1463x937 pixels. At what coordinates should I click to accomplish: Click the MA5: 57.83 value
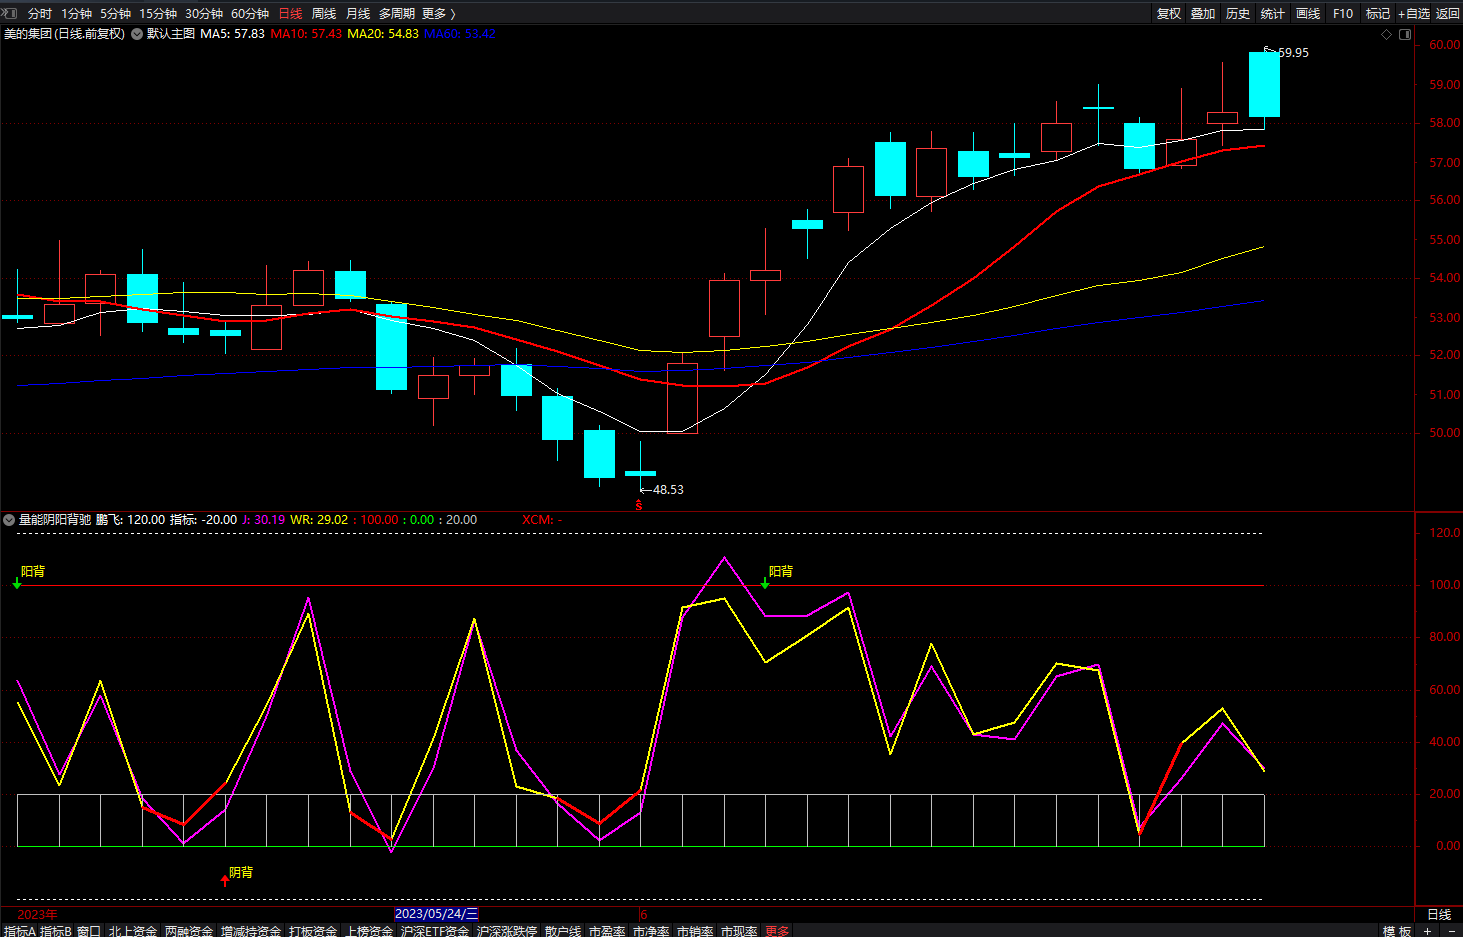[x=232, y=34]
